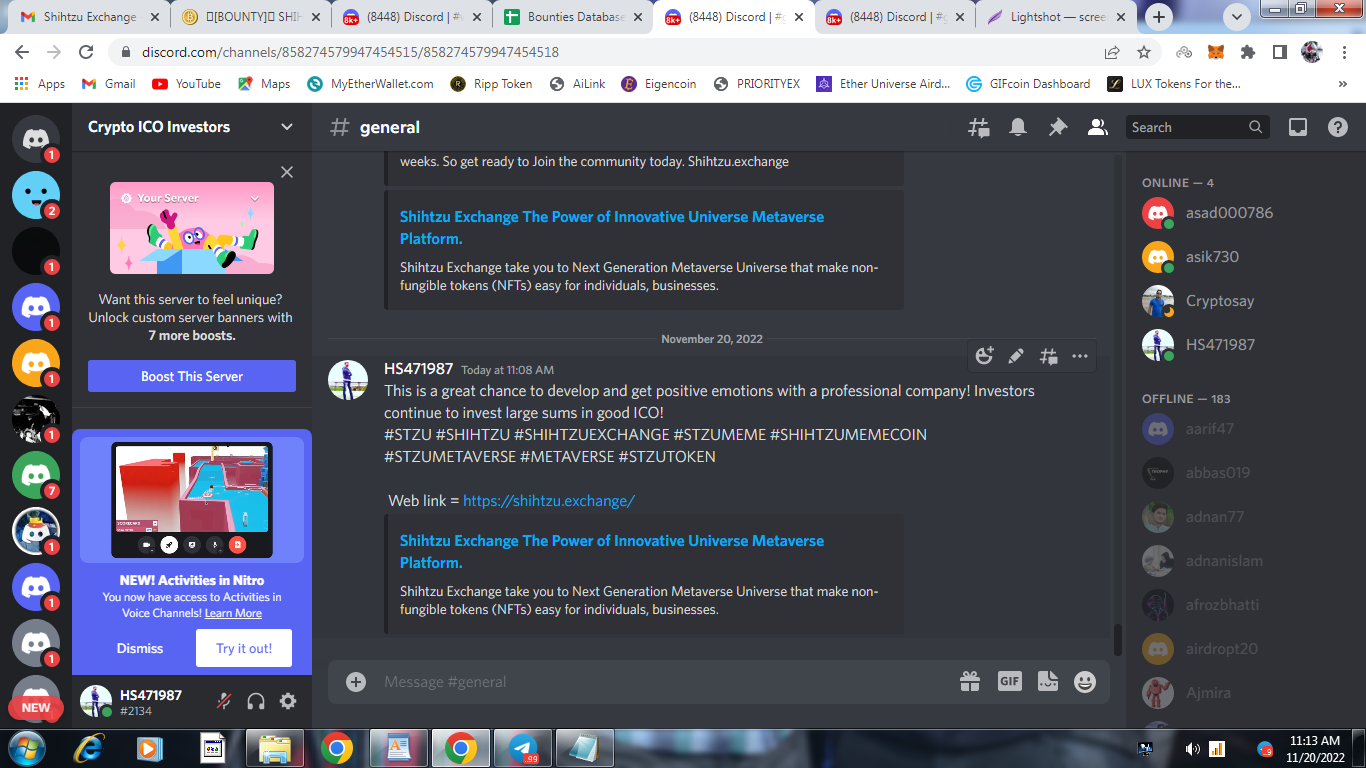
Task: Toggle deafen headphones icon
Action: (x=256, y=701)
